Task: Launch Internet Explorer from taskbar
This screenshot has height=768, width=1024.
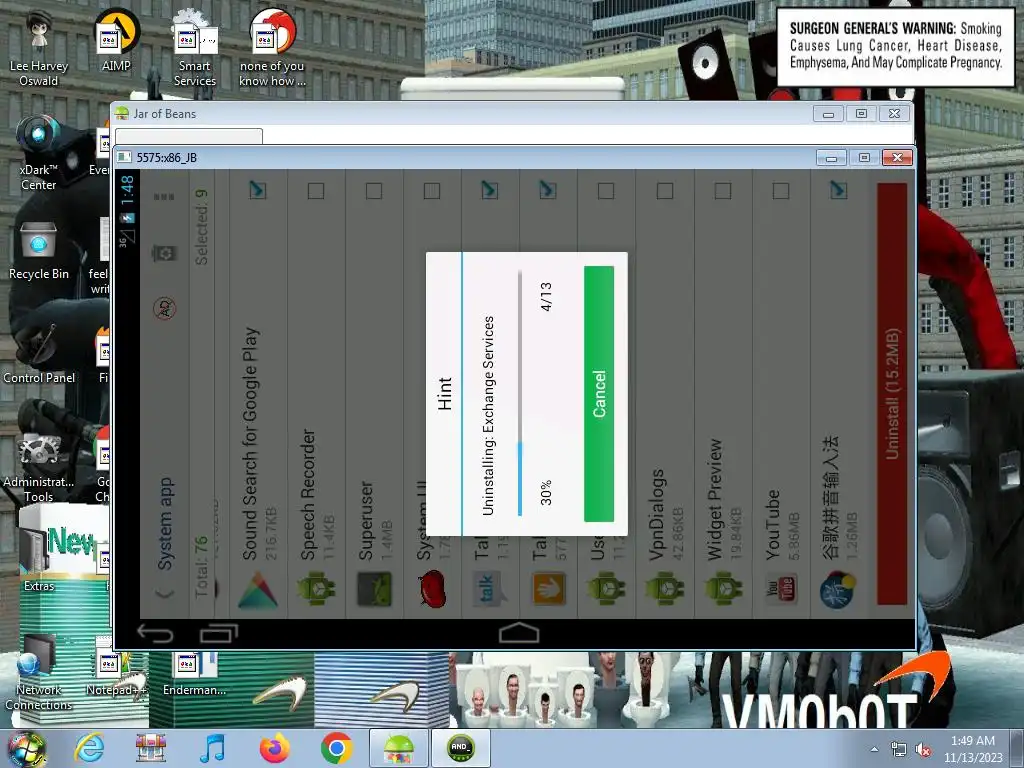Action: [89, 748]
